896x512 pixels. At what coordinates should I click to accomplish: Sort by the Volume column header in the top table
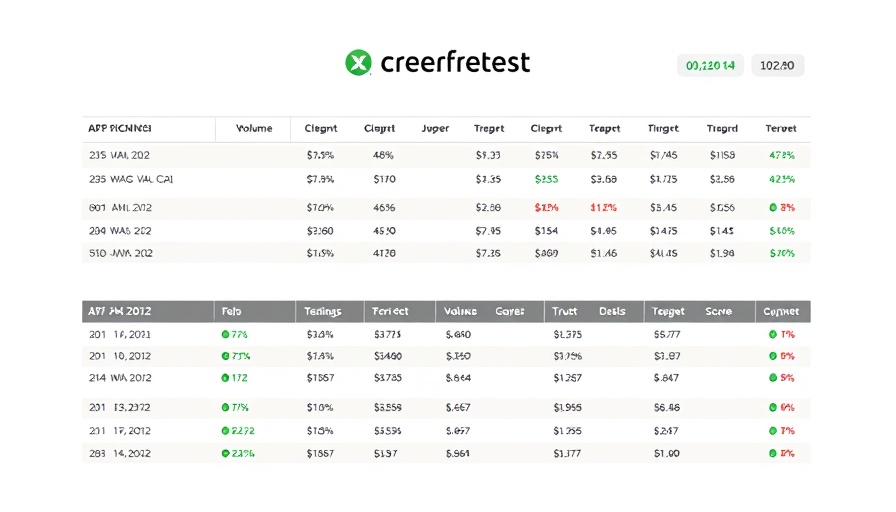254,129
